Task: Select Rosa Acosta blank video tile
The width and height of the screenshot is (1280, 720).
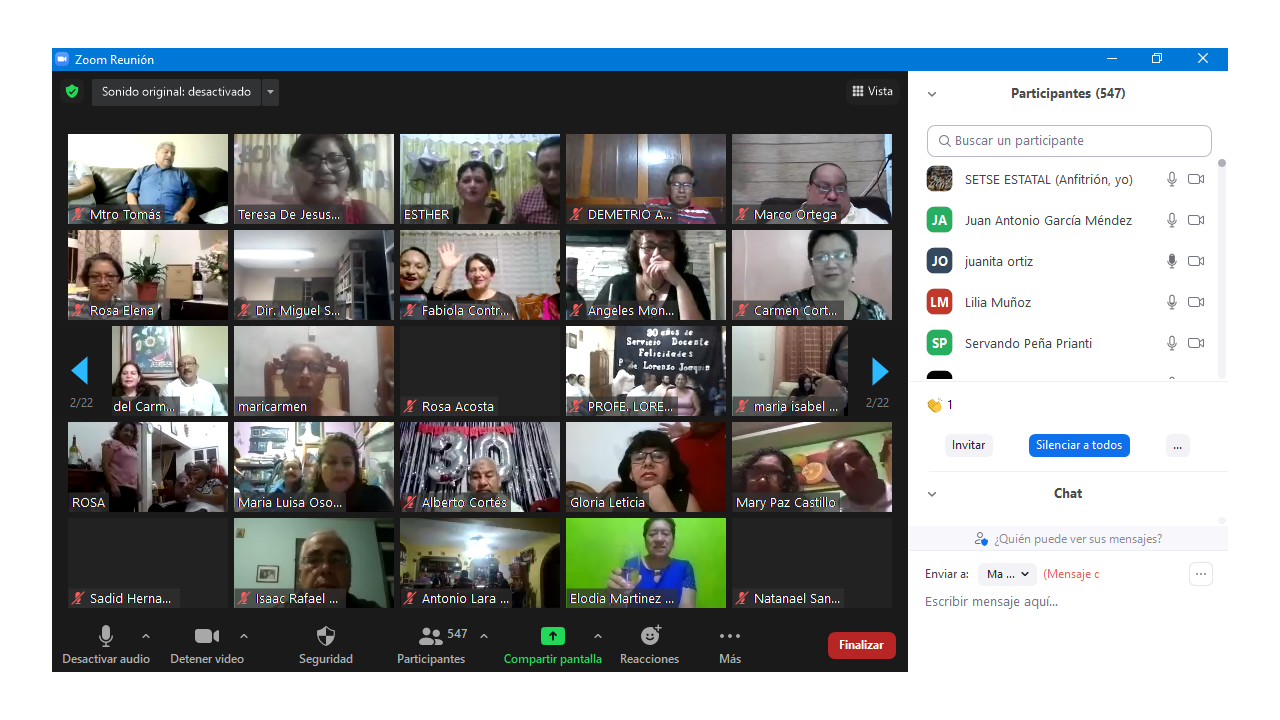Action: pyautogui.click(x=480, y=371)
